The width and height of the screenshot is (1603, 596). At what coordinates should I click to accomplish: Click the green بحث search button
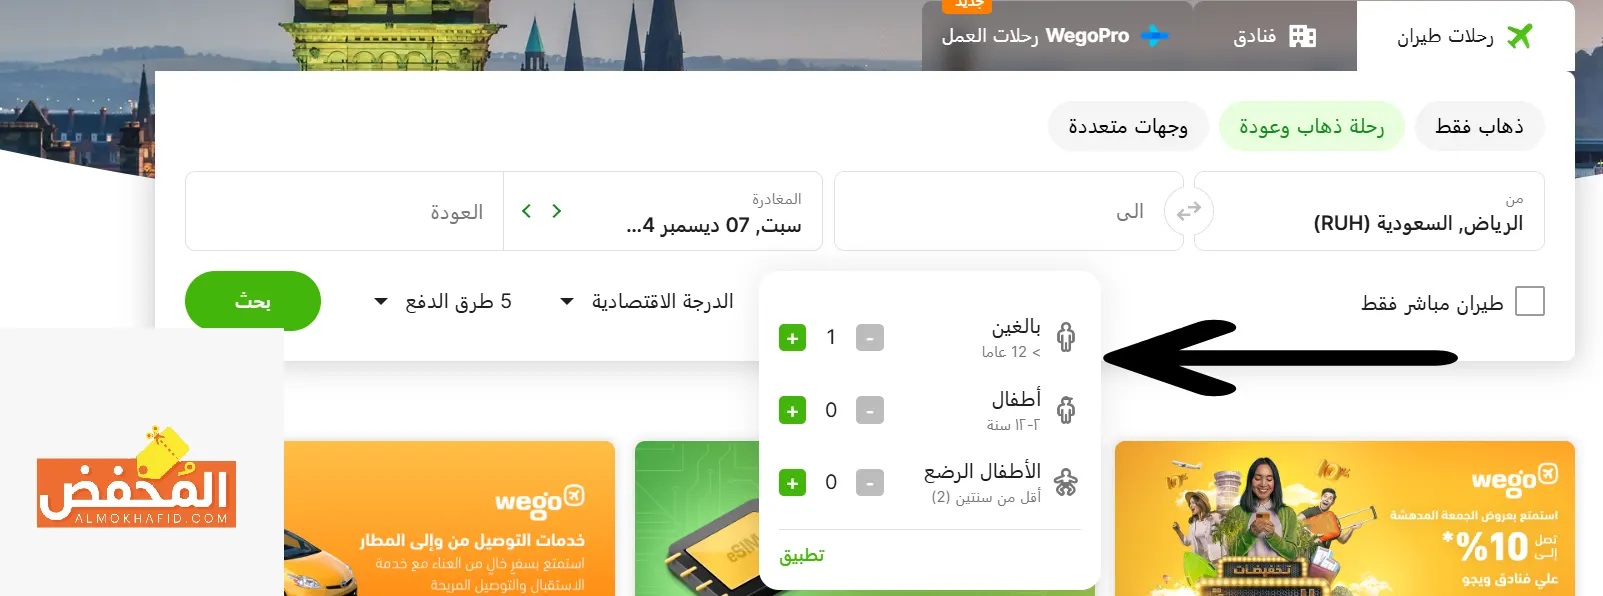point(253,301)
